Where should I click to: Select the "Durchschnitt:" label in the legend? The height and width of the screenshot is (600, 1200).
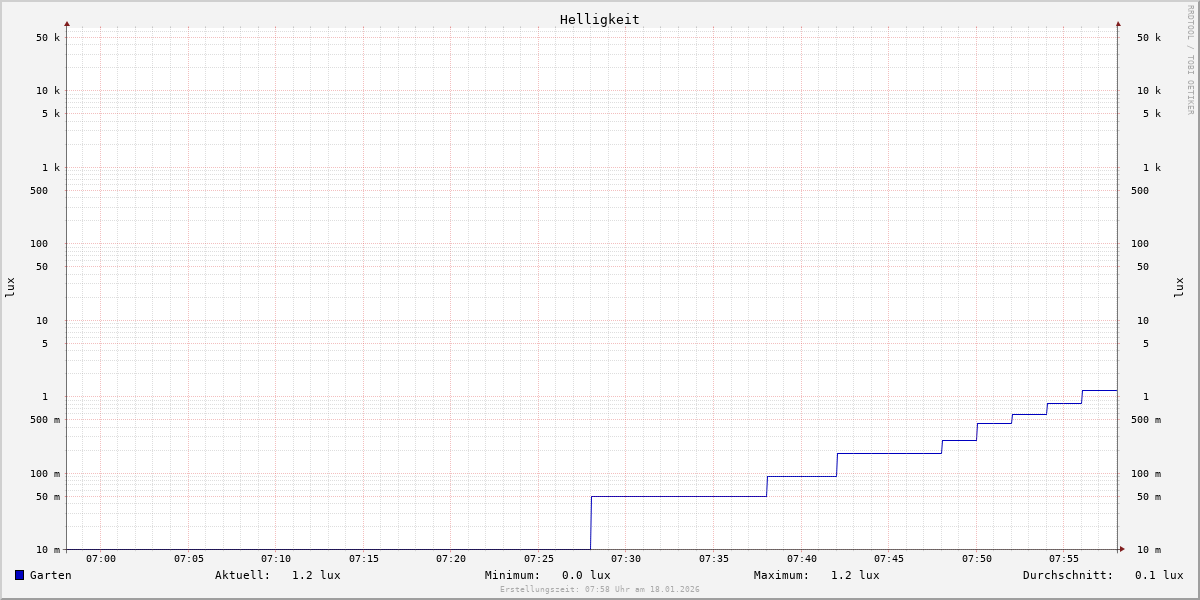(1068, 575)
